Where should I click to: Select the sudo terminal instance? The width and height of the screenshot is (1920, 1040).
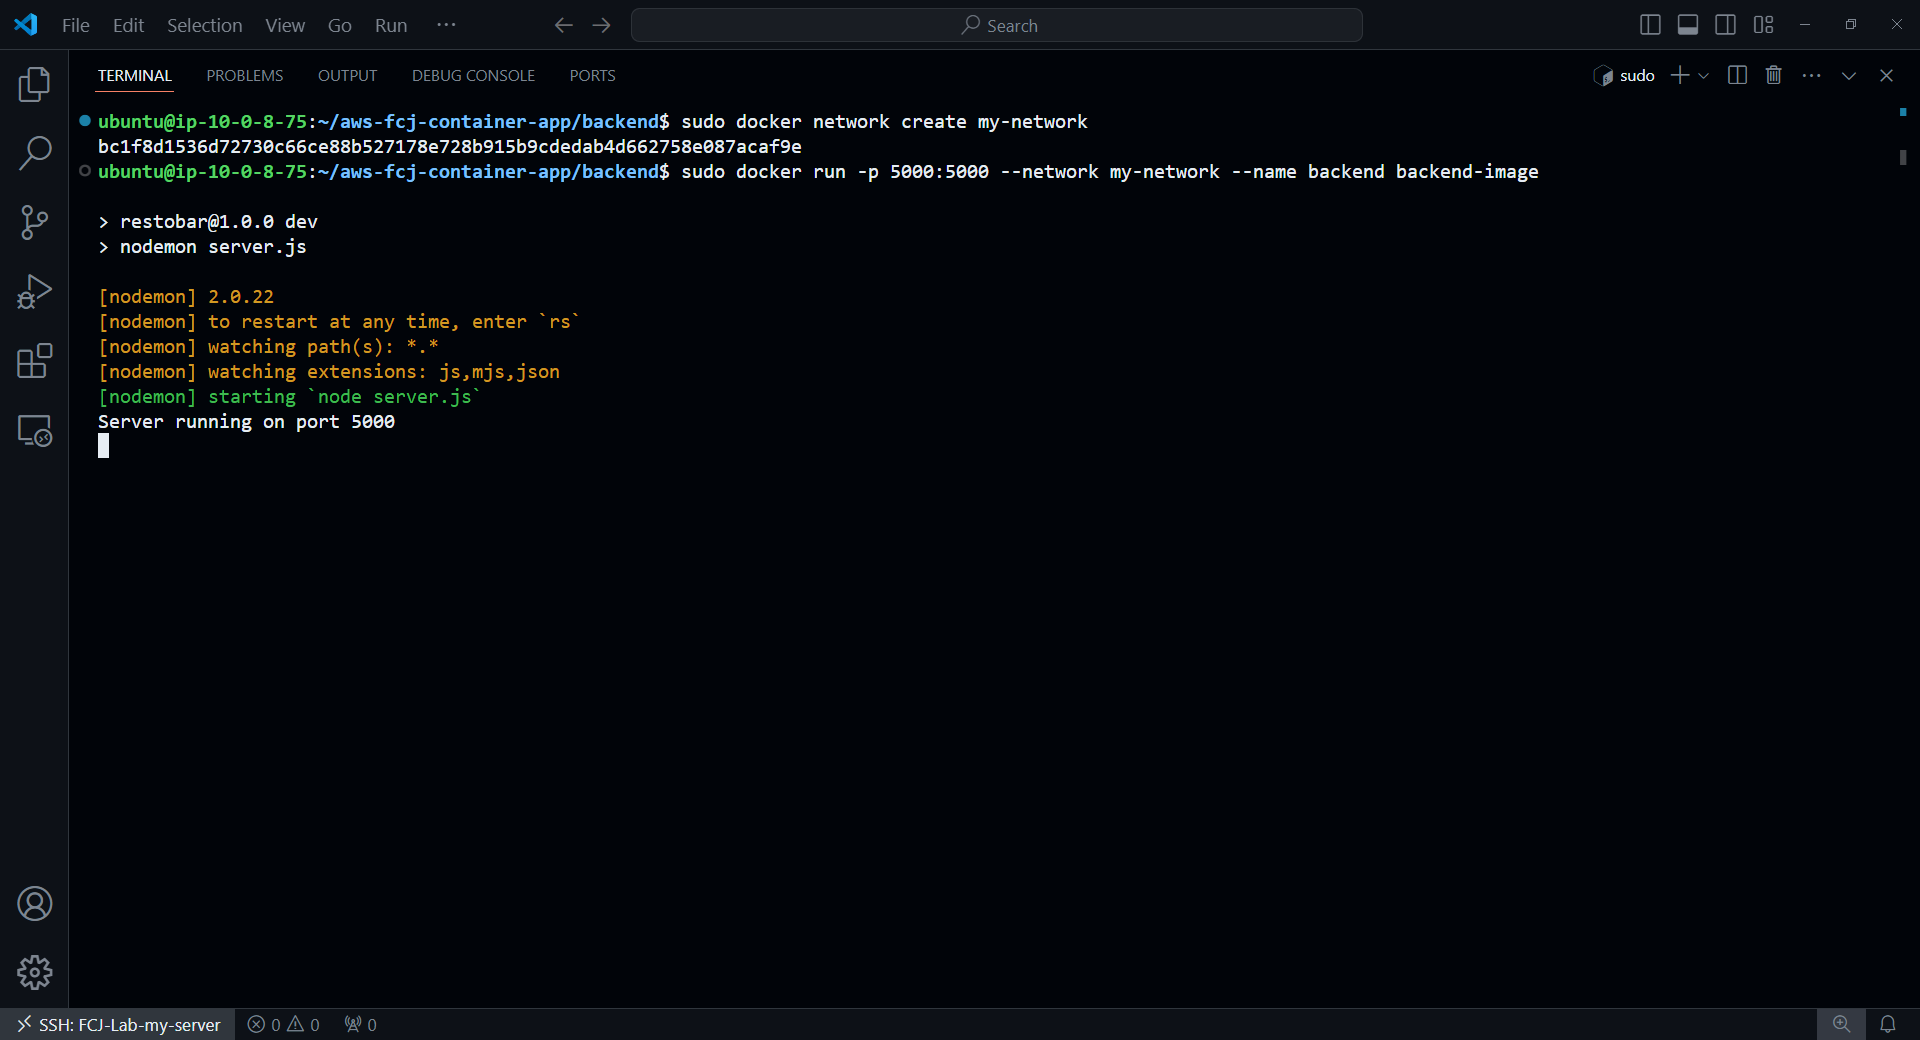coord(1624,76)
